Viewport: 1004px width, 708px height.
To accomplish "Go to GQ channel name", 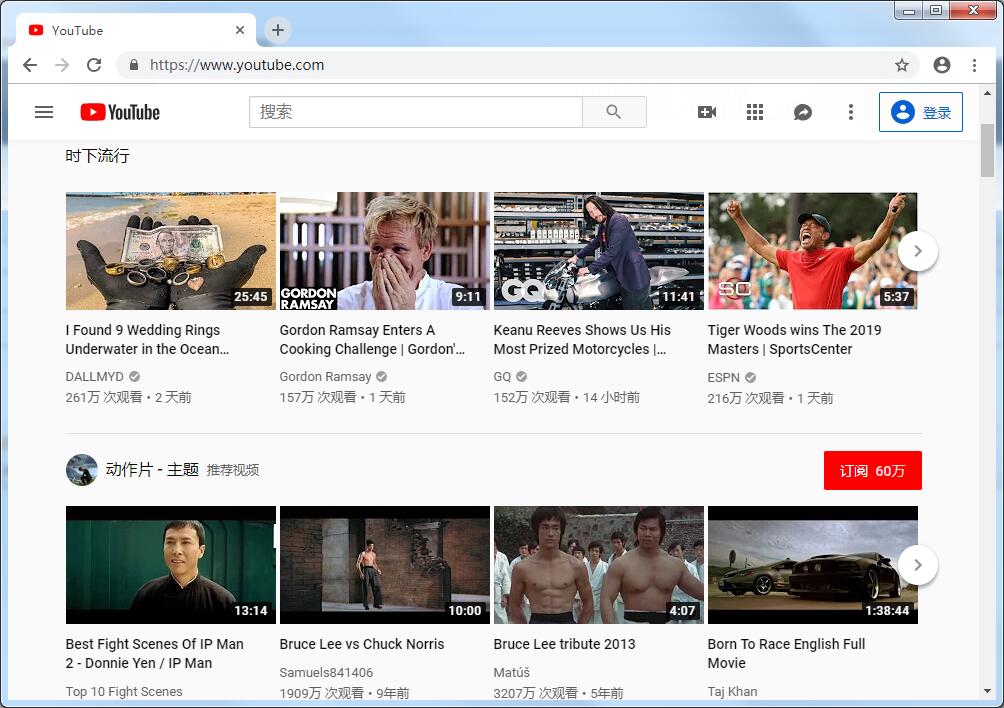I will pos(502,376).
